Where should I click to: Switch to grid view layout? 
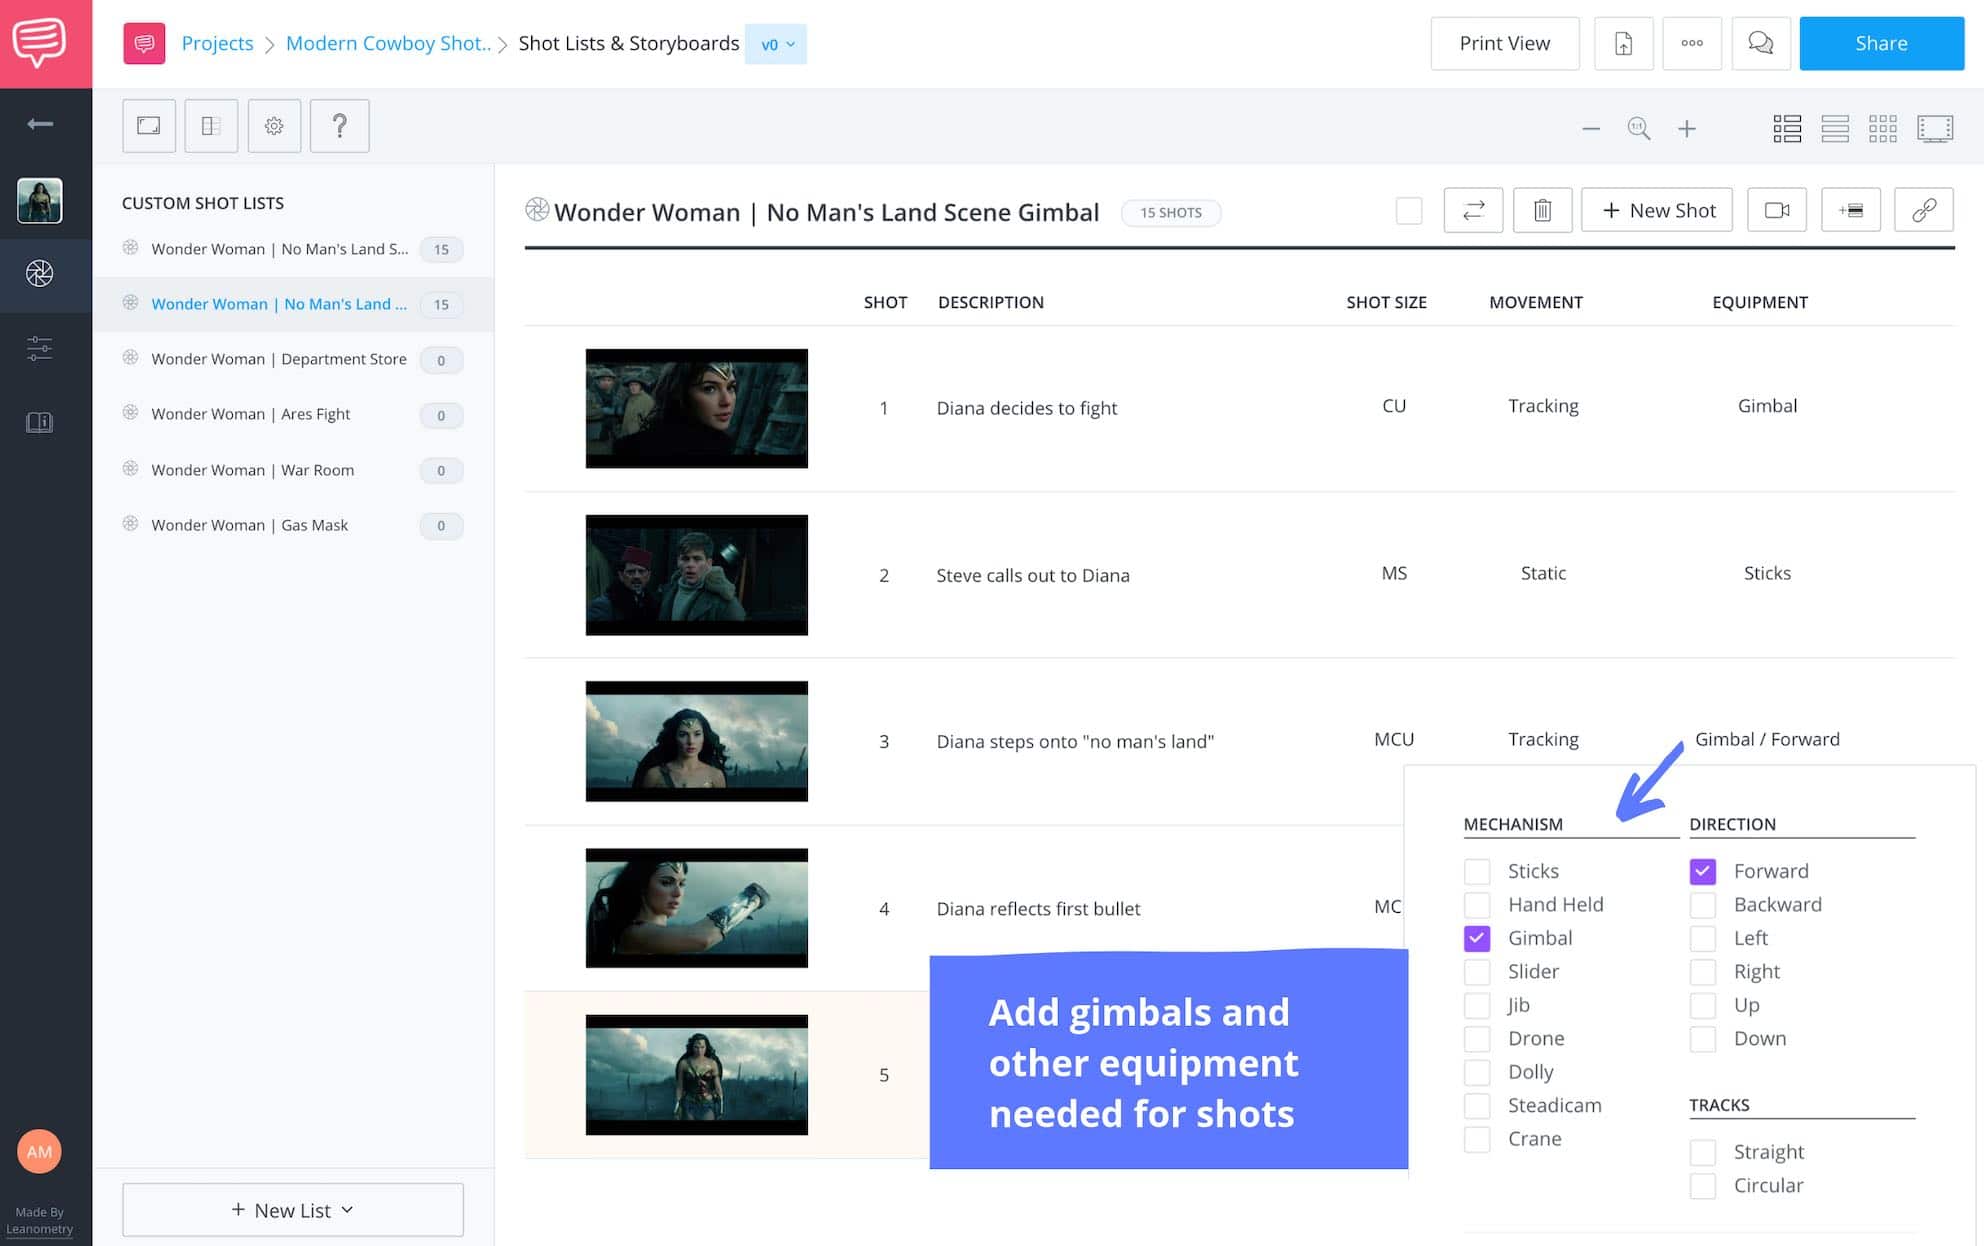pos(1883,129)
